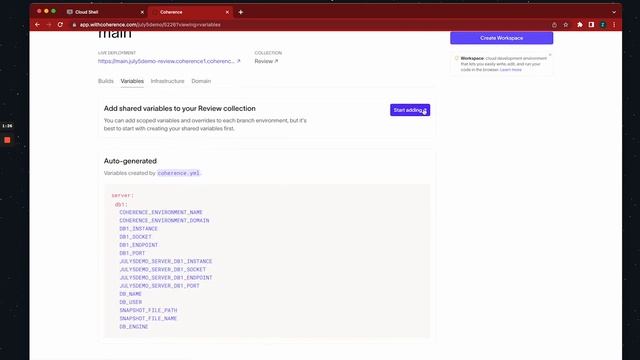Open the live deployment URL link

[169, 61]
